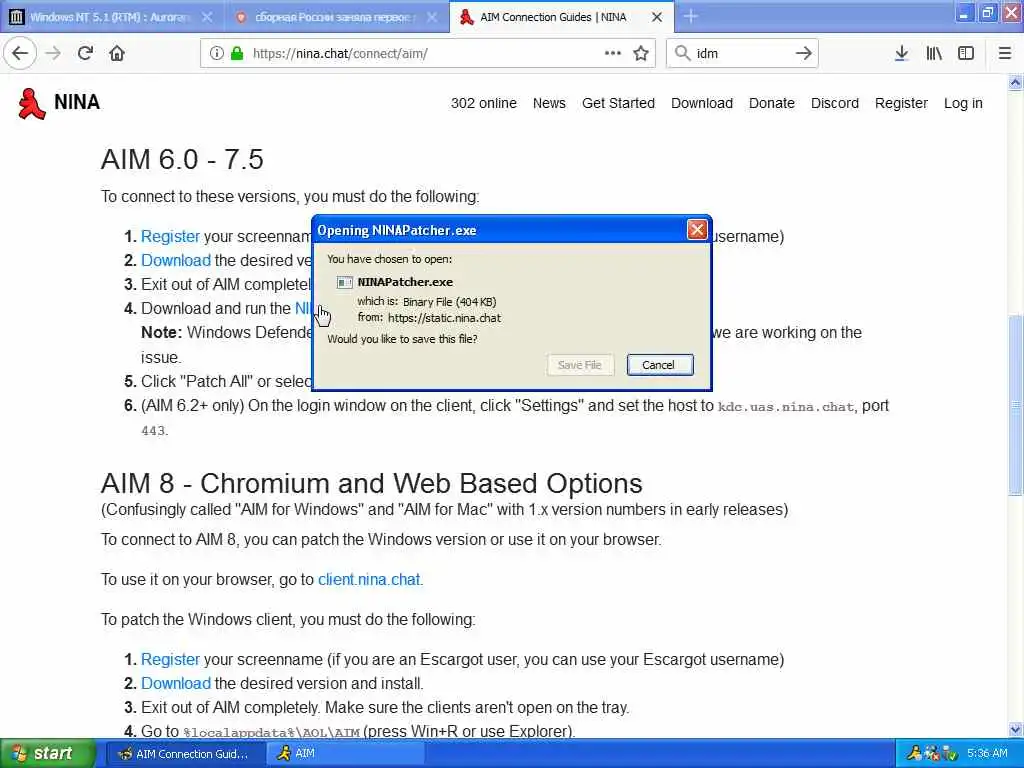
Task: Click the page scrollbar down arrow
Action: coord(1015,729)
